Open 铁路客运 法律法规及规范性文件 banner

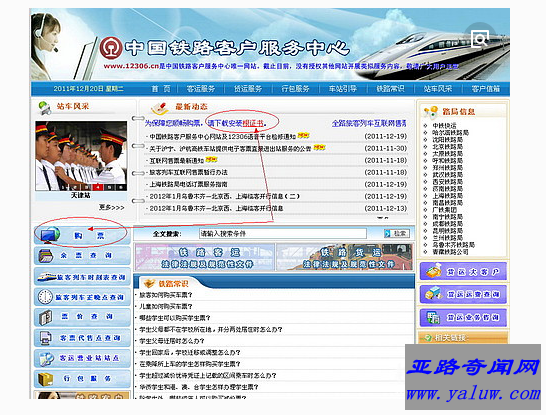(205, 257)
